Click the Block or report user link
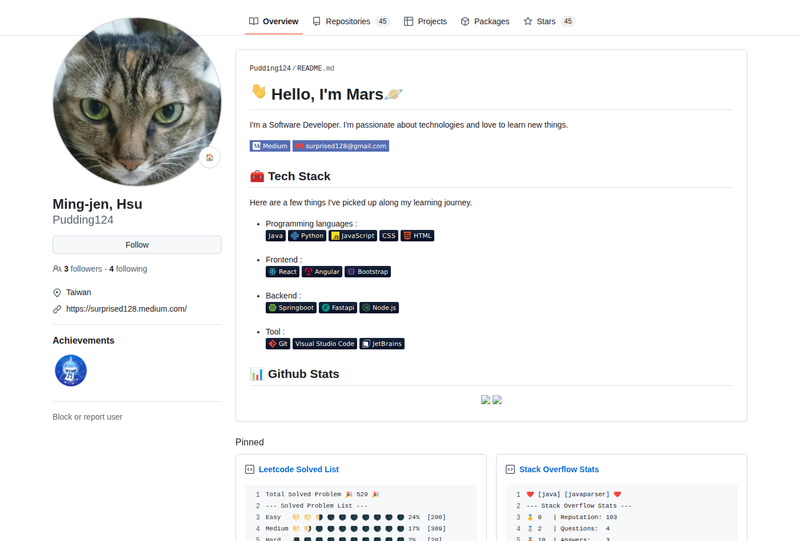 click(87, 417)
